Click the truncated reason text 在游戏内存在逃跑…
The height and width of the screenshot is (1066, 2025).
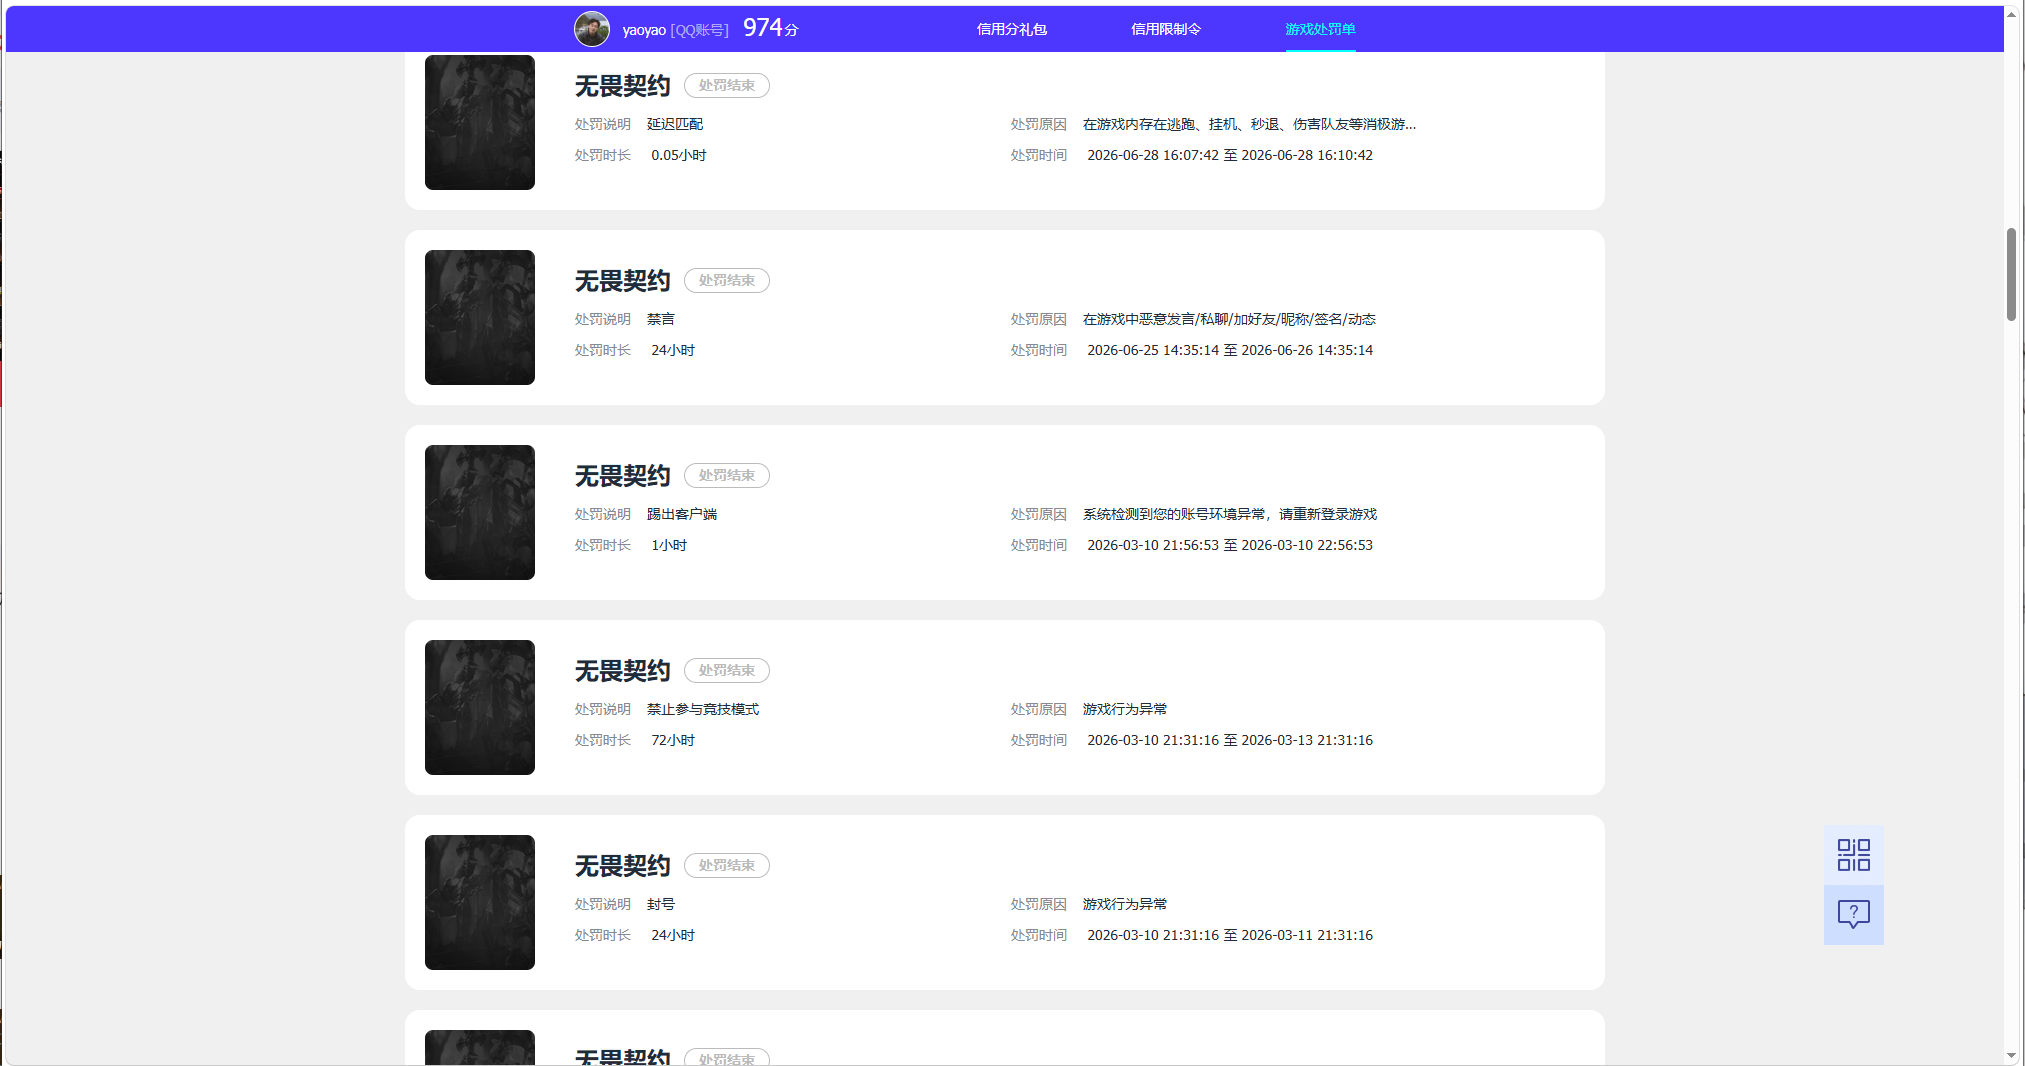[x=1249, y=124]
